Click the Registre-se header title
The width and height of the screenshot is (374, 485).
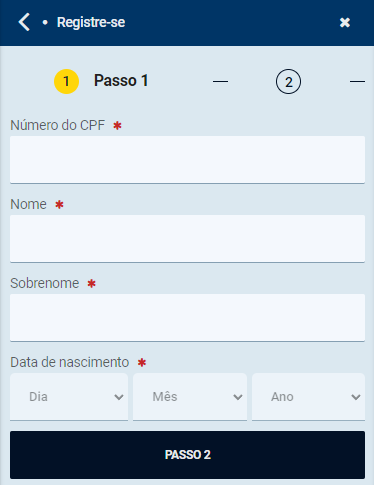pyautogui.click(x=91, y=22)
